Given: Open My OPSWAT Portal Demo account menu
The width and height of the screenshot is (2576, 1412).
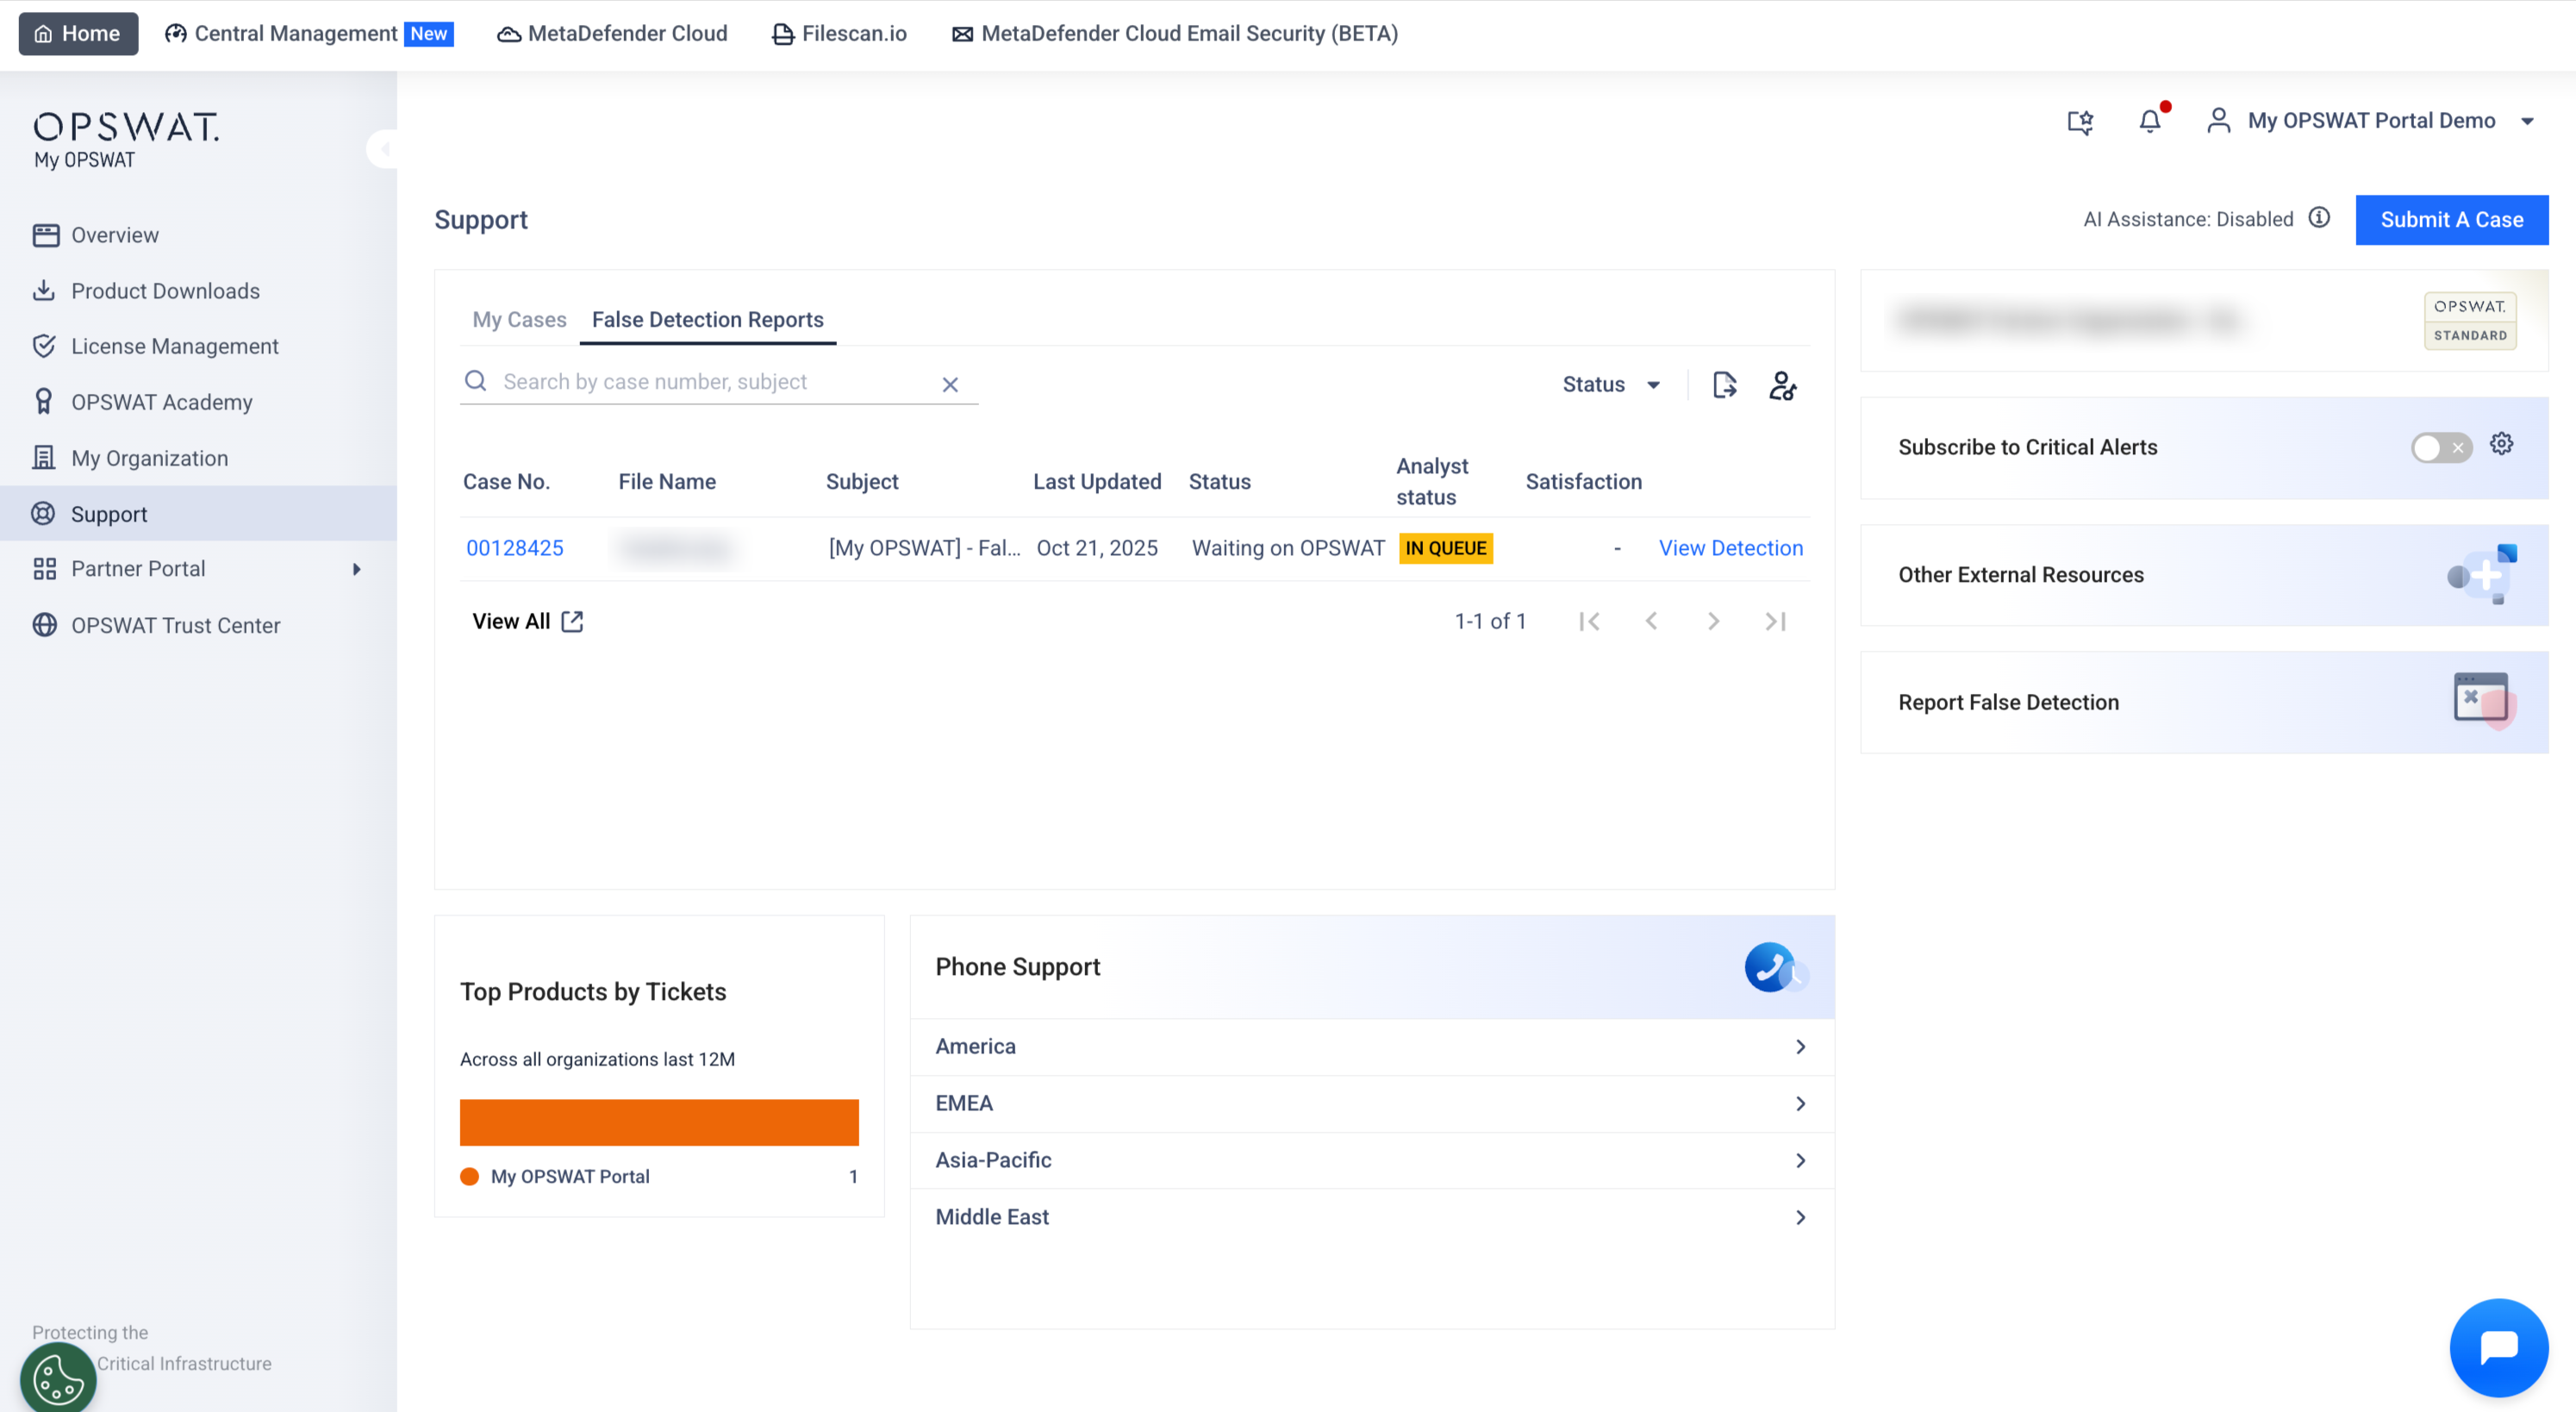Looking at the screenshot, I should (2371, 121).
